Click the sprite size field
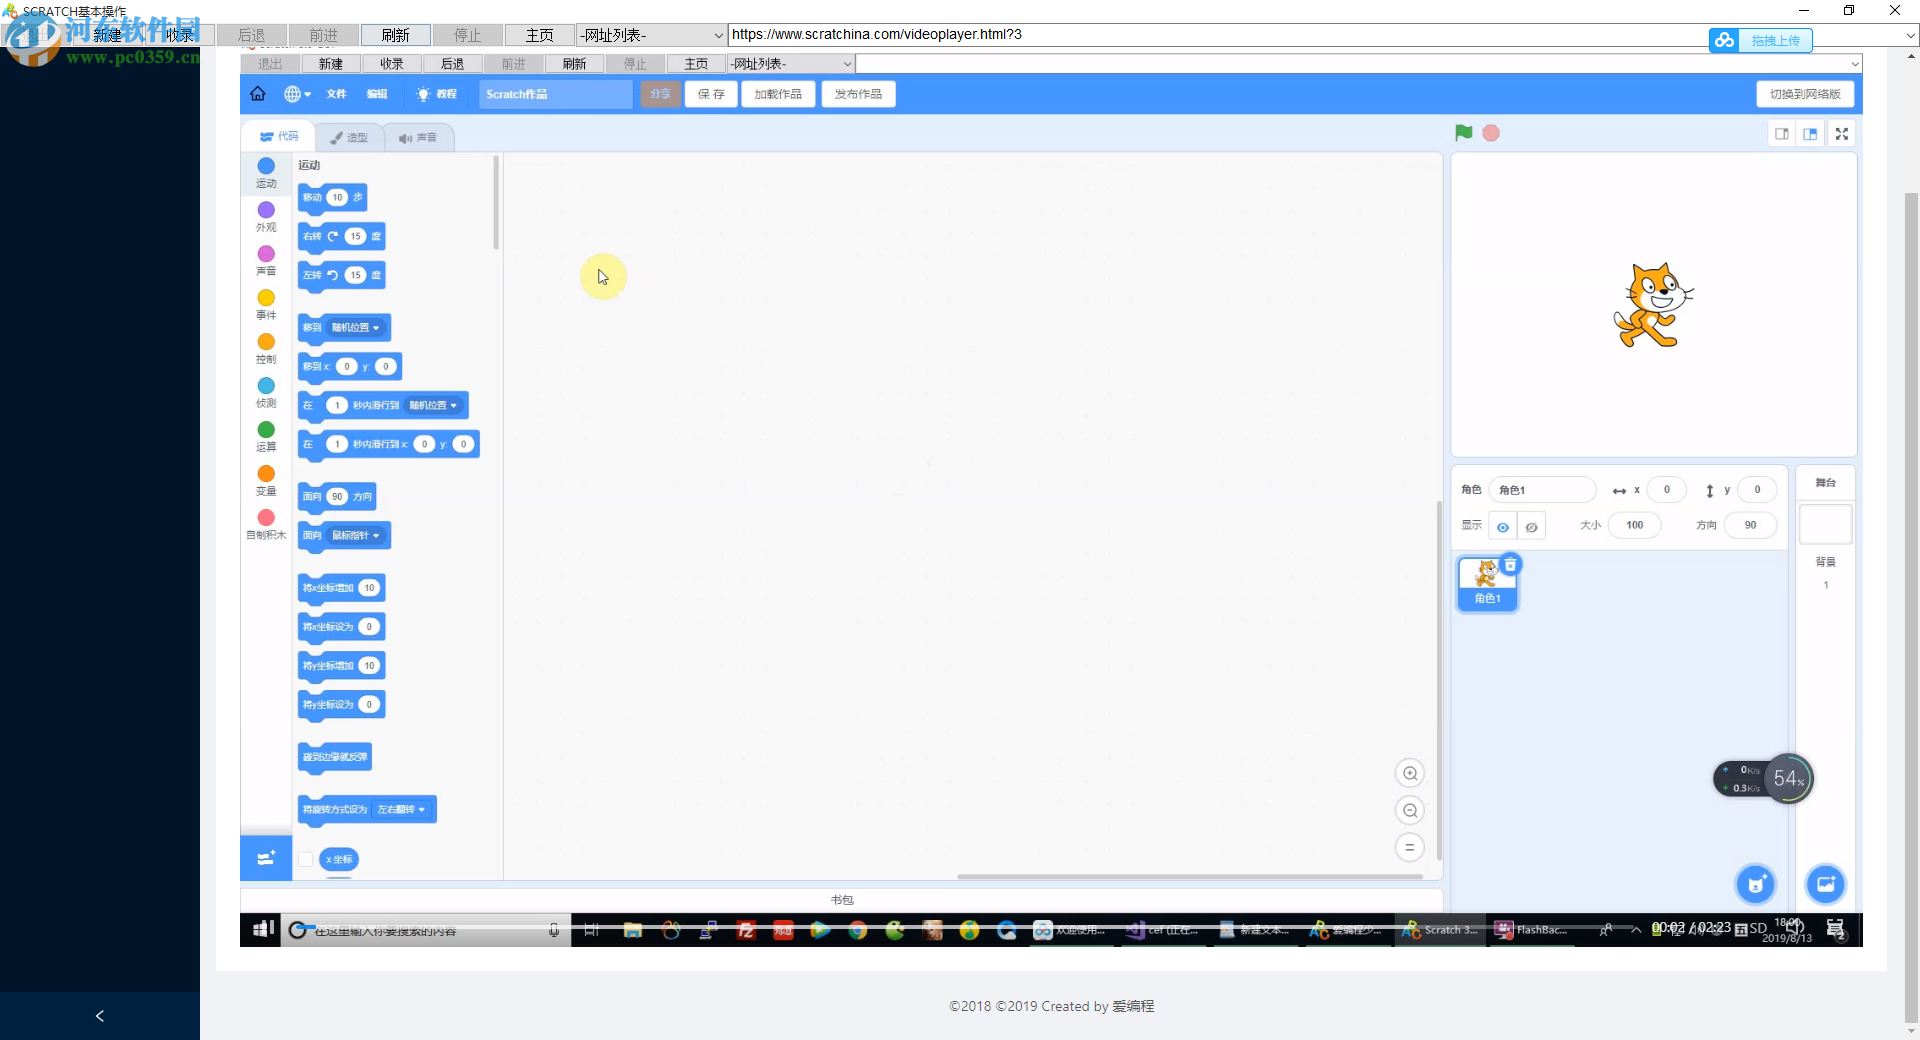 coord(1634,525)
